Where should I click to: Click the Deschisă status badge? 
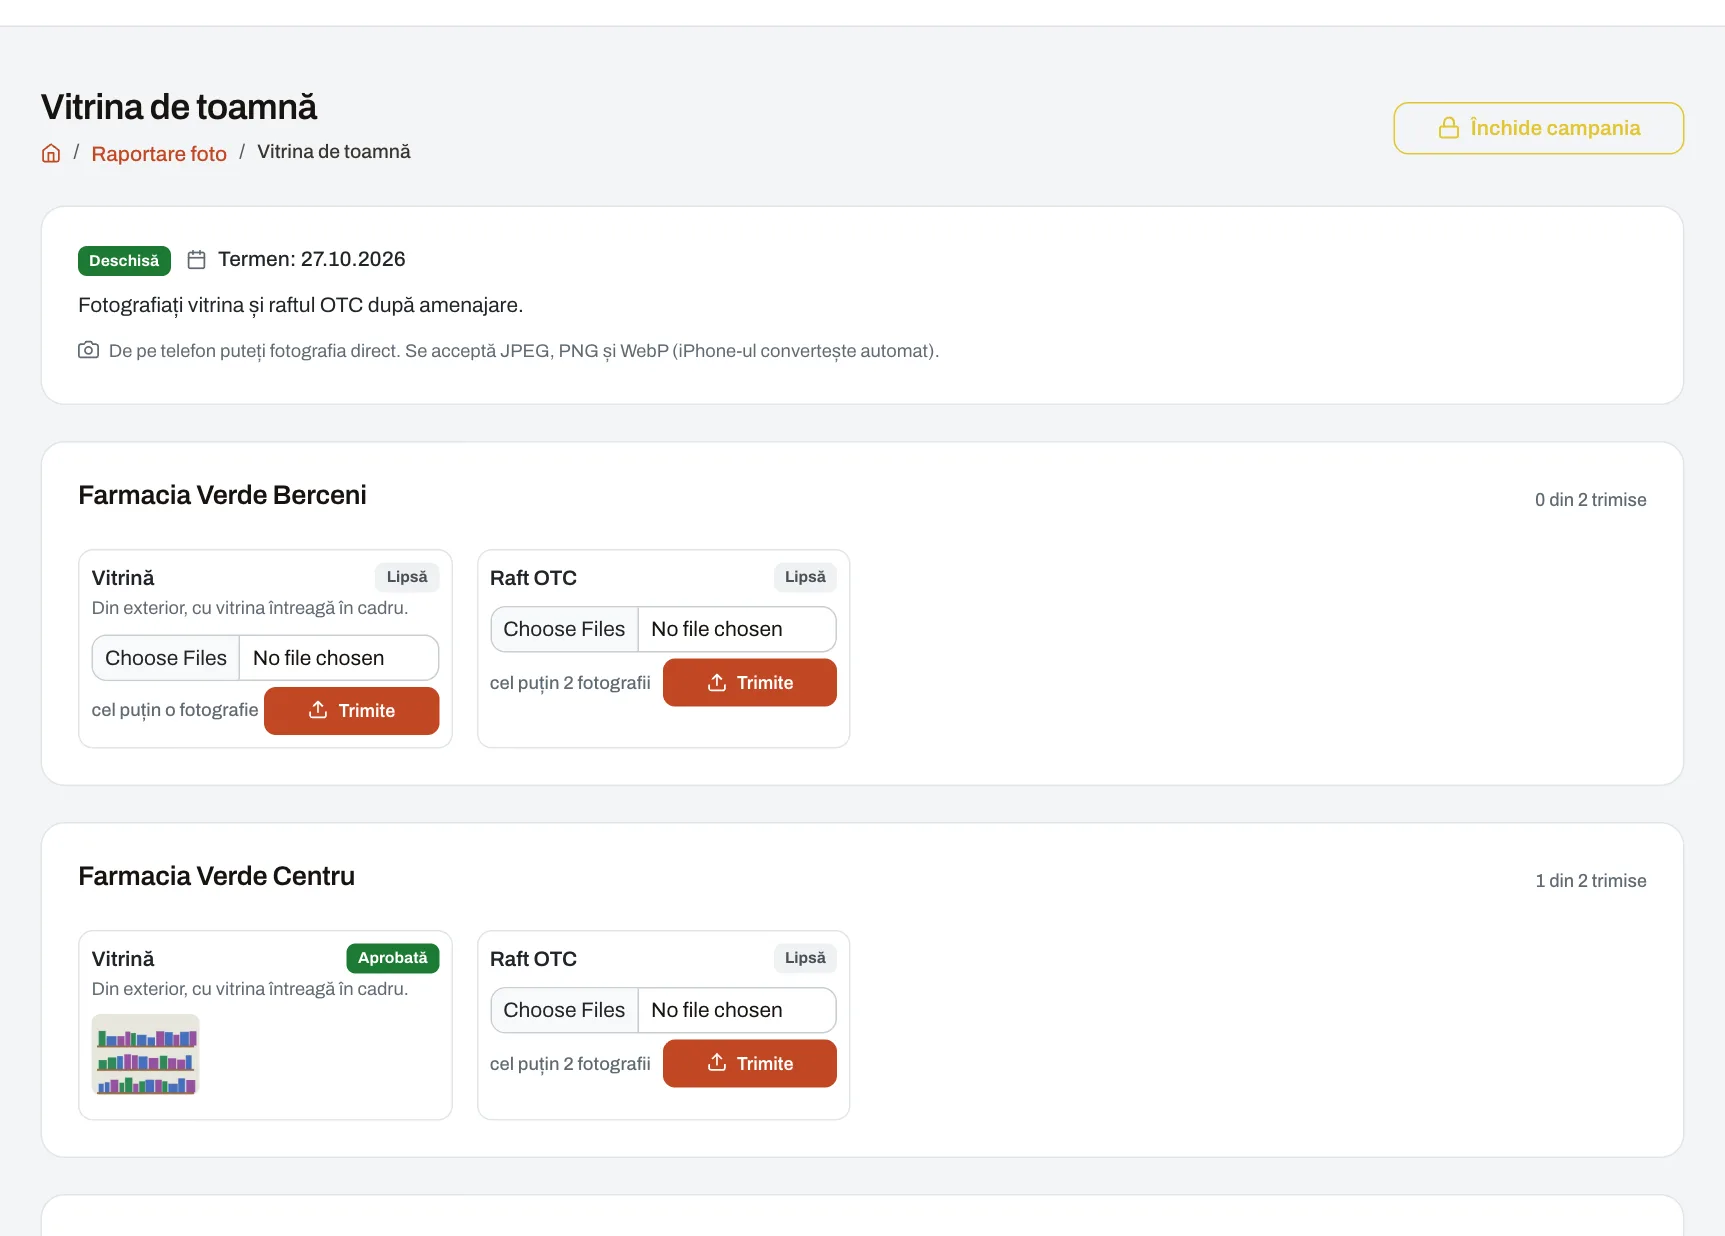point(124,261)
